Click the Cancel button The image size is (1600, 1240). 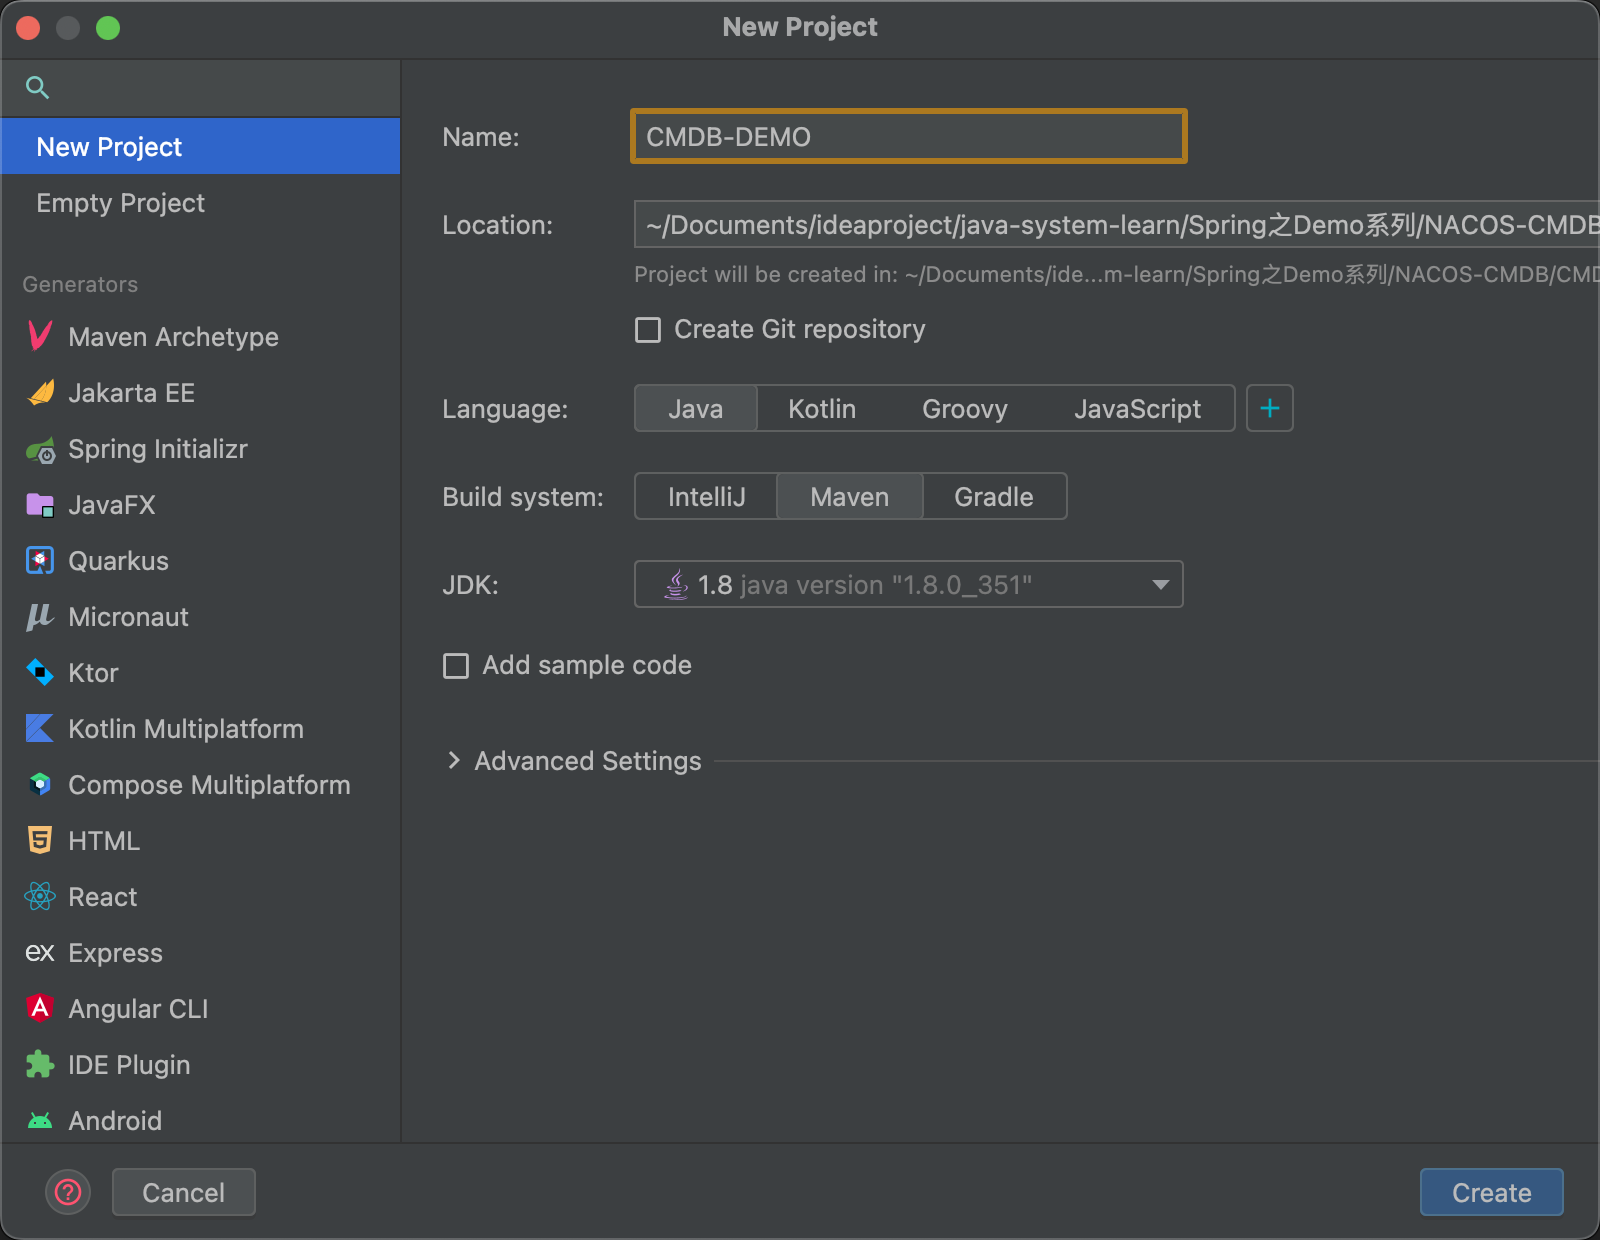pyautogui.click(x=184, y=1192)
